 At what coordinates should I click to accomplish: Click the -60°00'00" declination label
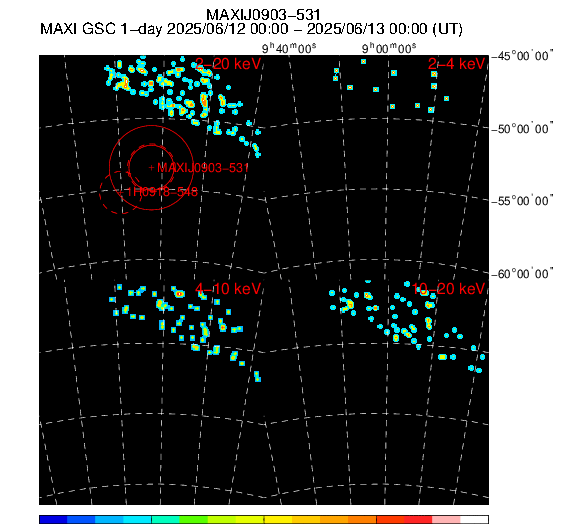click(x=522, y=274)
